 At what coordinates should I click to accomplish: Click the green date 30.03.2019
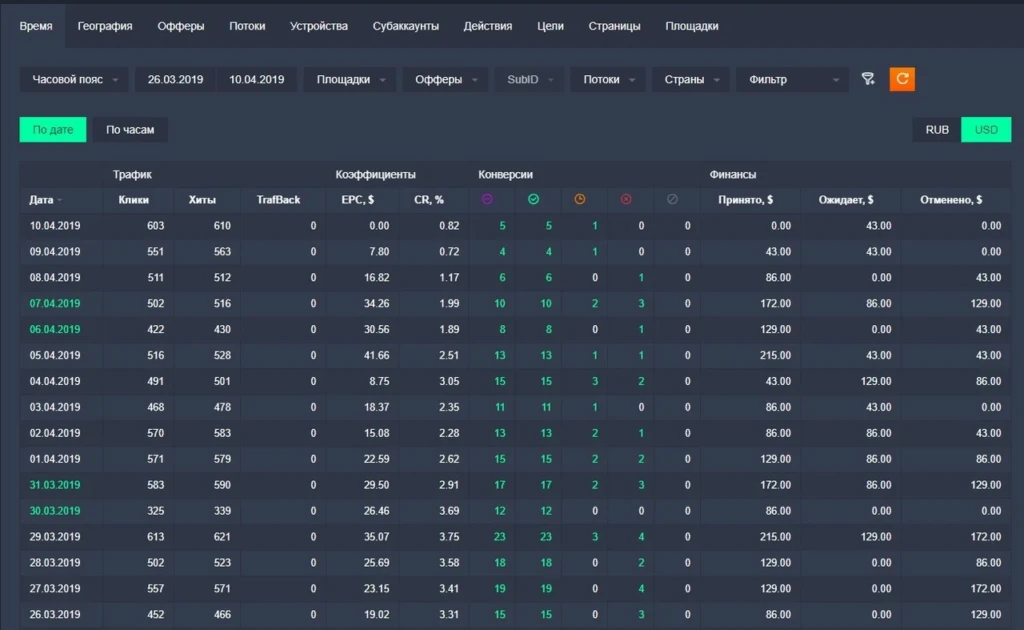55,511
